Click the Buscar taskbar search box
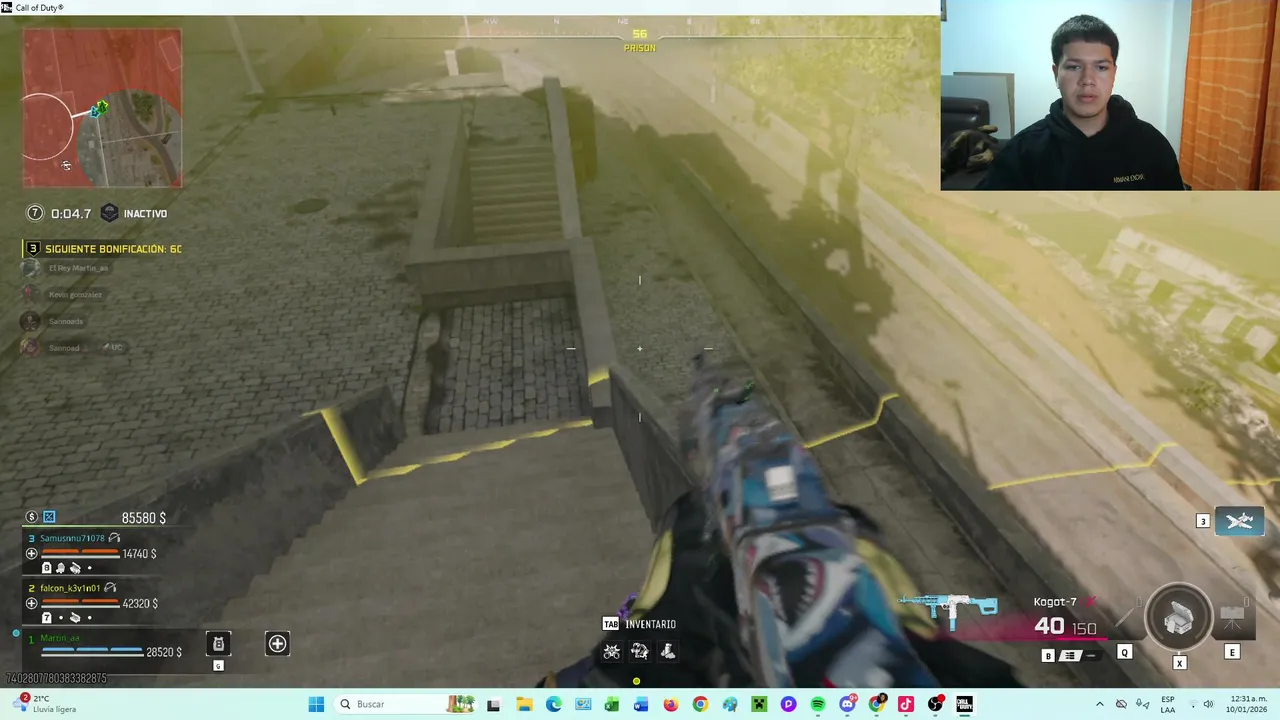Screen dimensions: 1280x720 [407, 704]
